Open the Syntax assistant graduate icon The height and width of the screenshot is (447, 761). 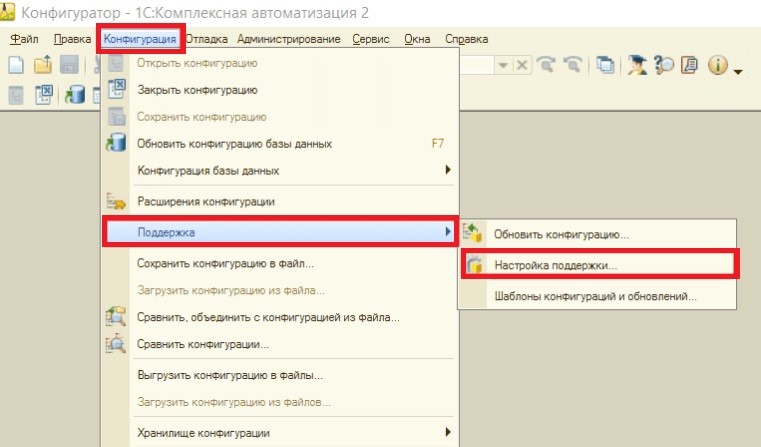click(x=637, y=65)
